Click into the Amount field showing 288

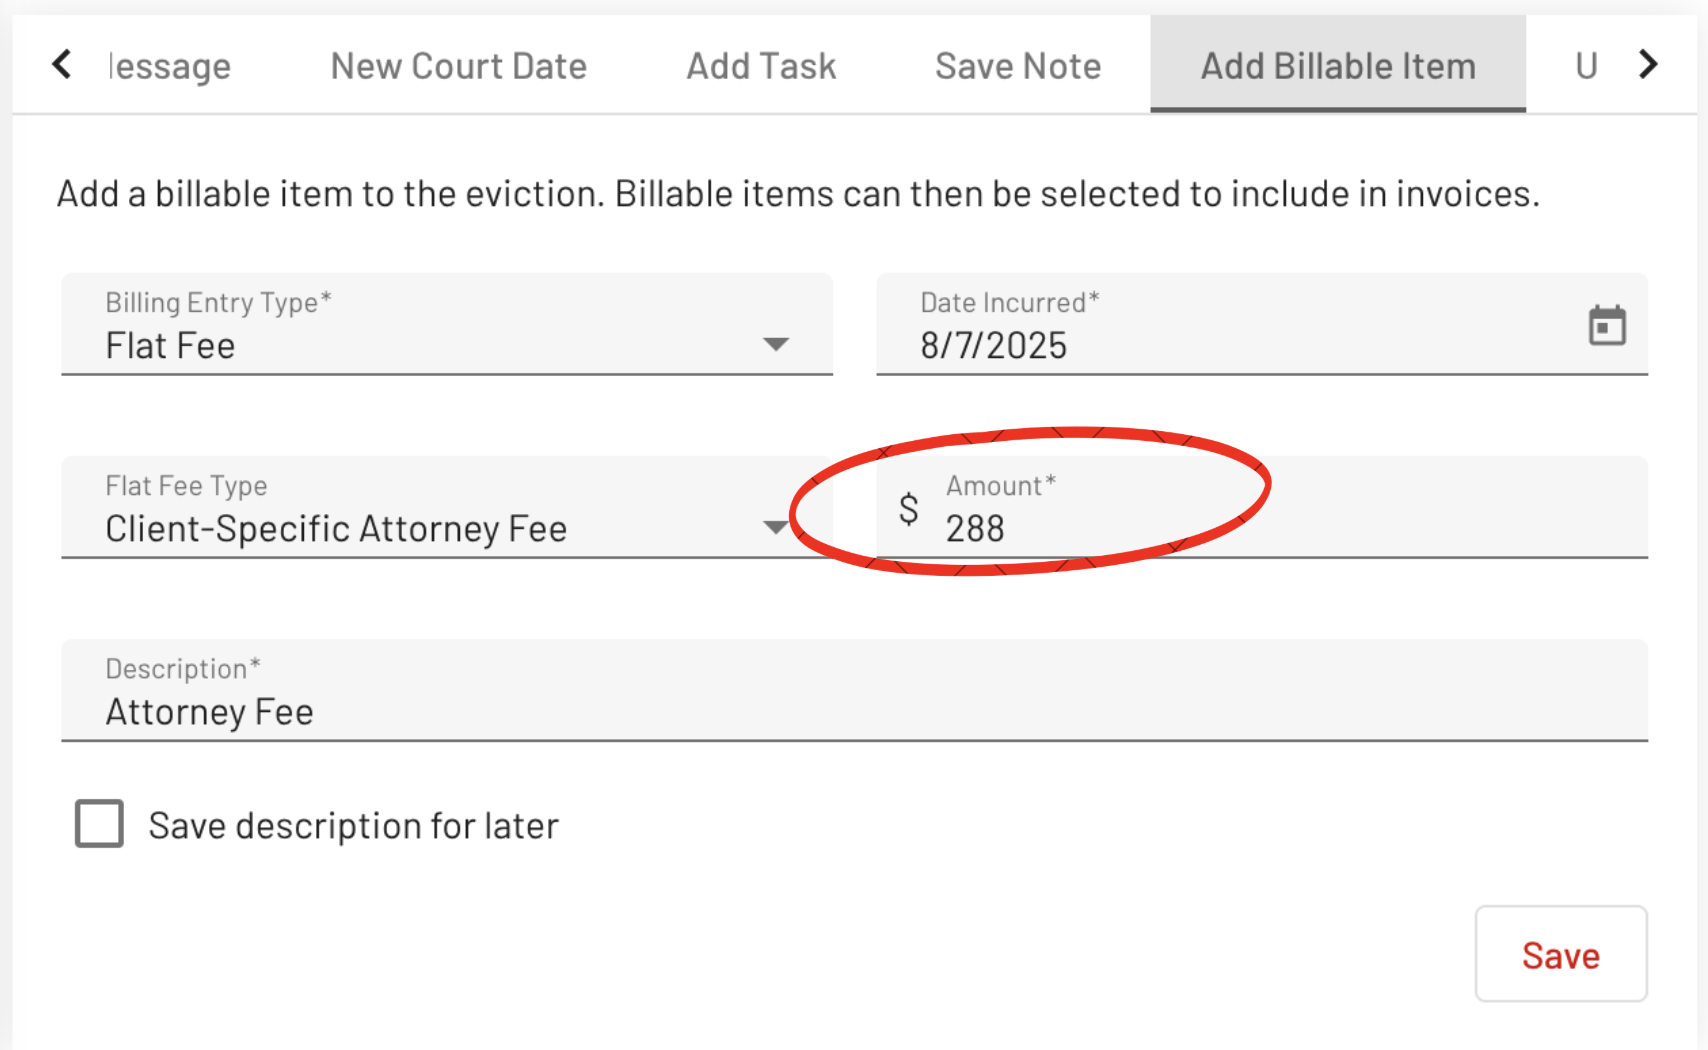(1262, 508)
